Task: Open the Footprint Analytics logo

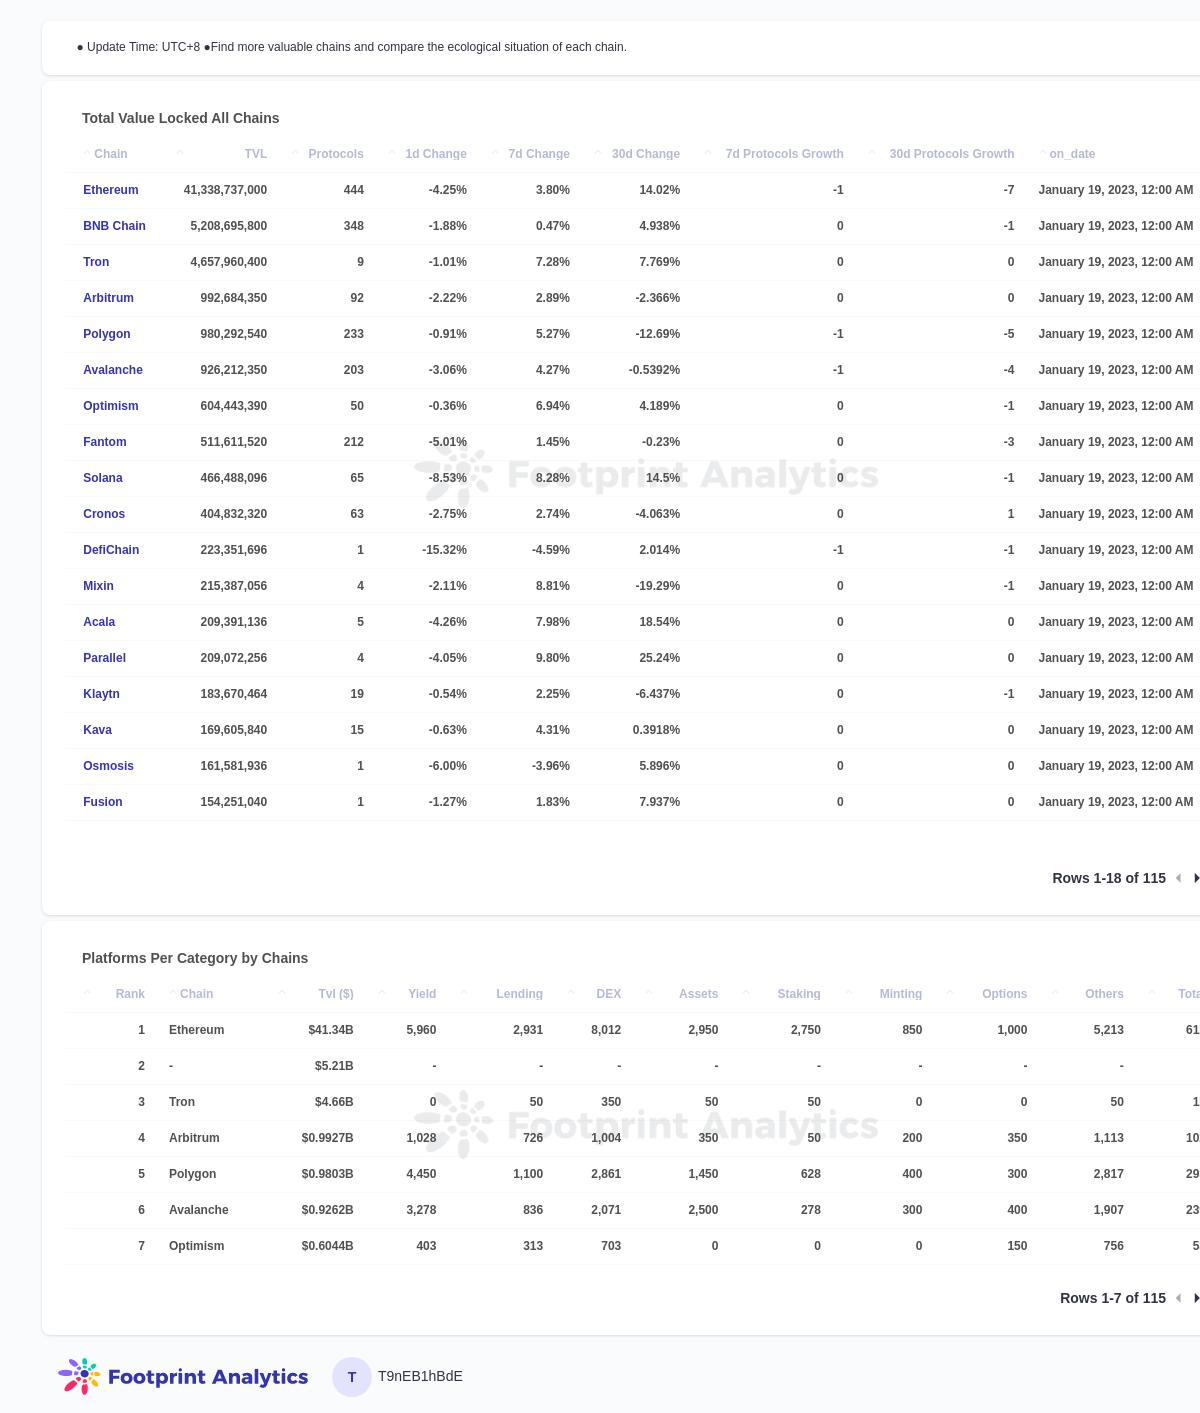Action: pyautogui.click(x=183, y=1377)
